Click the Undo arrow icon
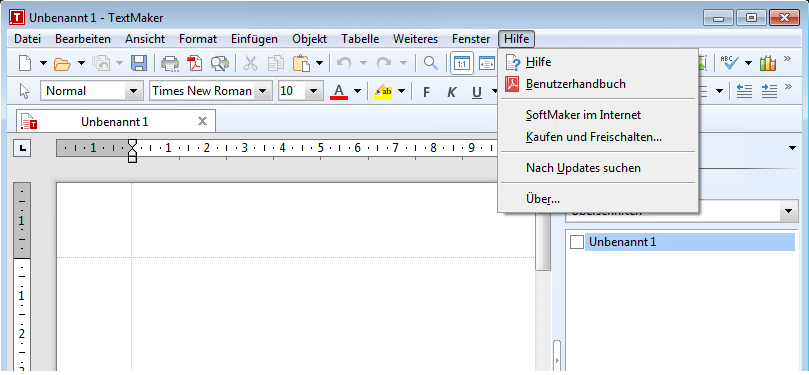 (344, 63)
